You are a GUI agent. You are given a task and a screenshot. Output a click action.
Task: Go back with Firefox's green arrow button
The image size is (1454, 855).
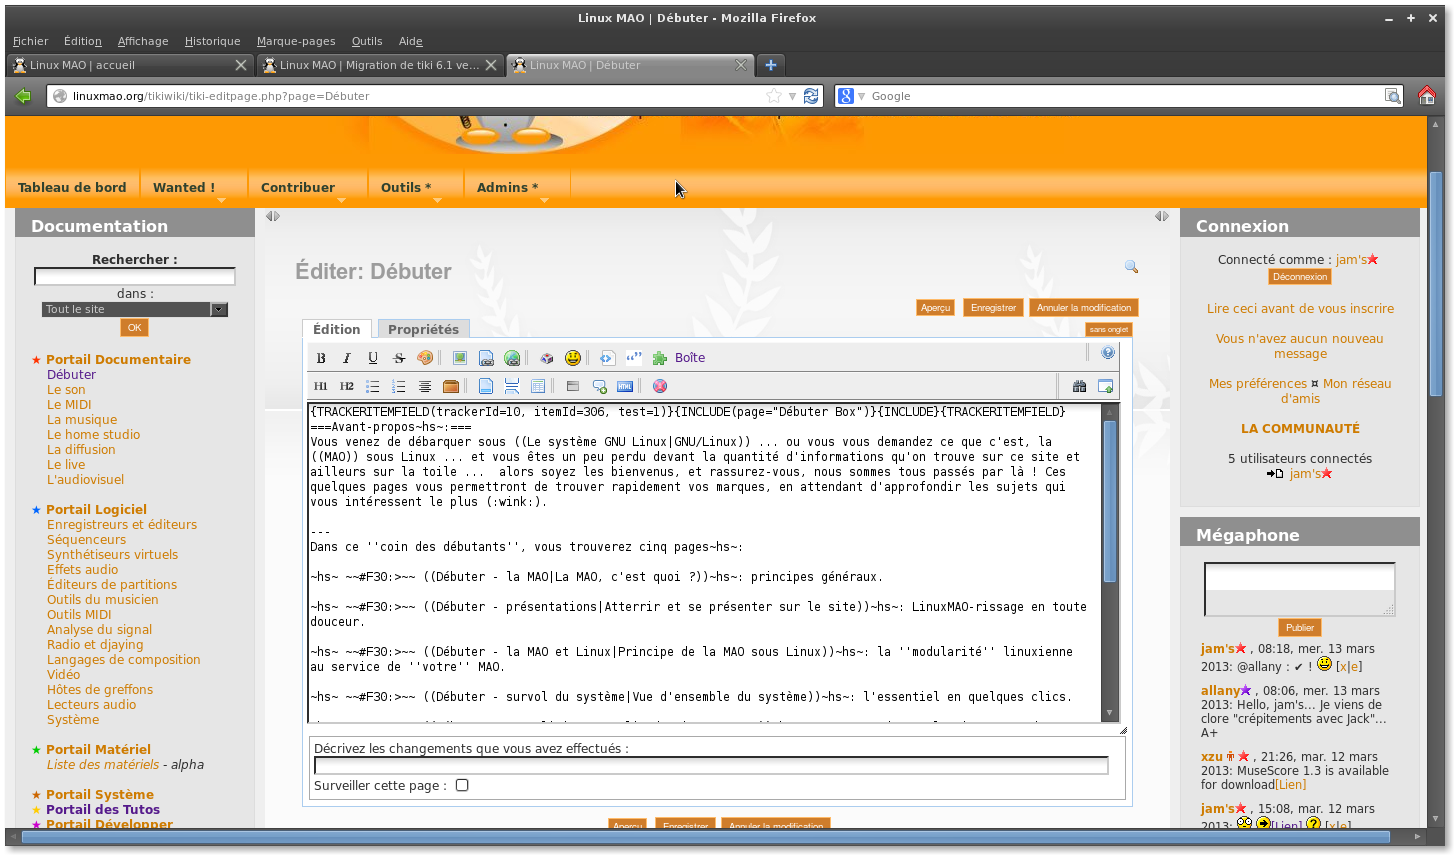tap(23, 96)
